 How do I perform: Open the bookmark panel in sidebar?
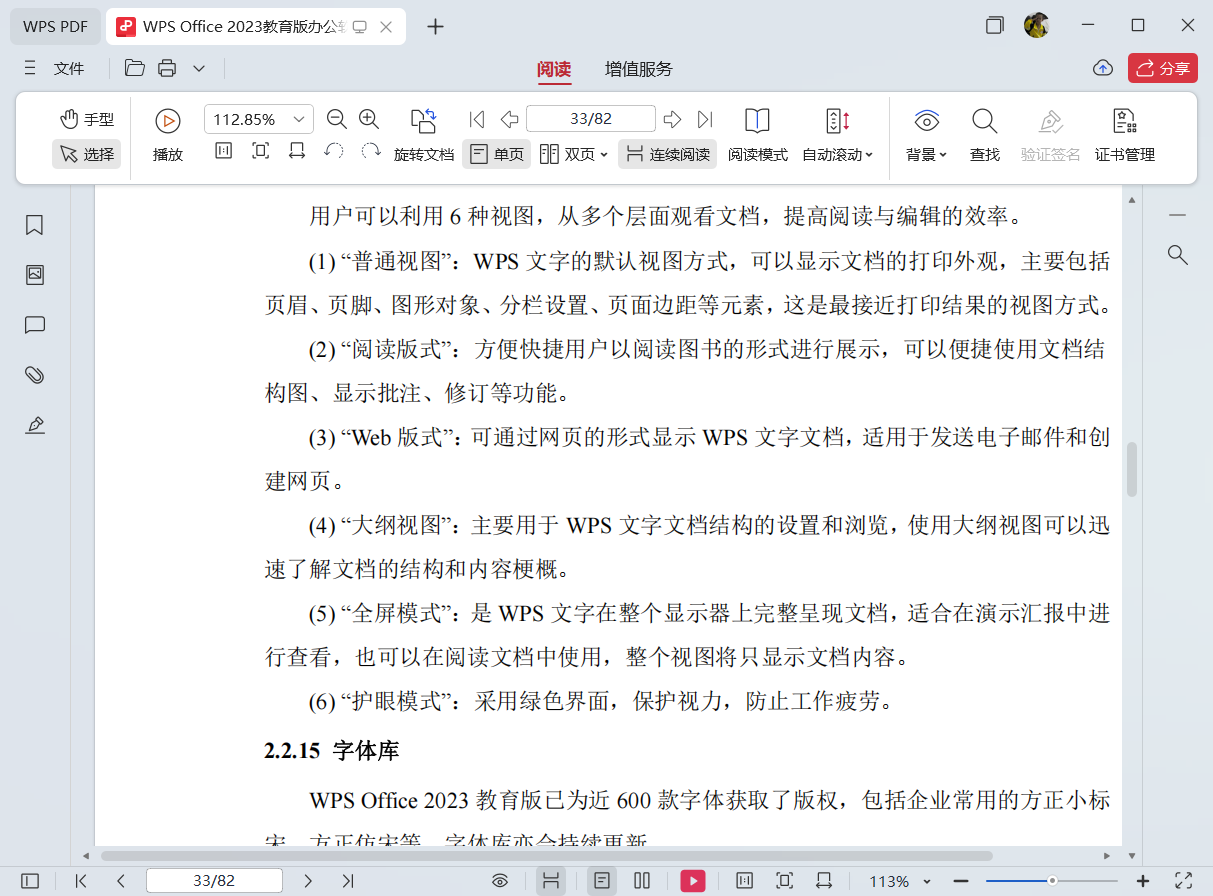pyautogui.click(x=35, y=225)
